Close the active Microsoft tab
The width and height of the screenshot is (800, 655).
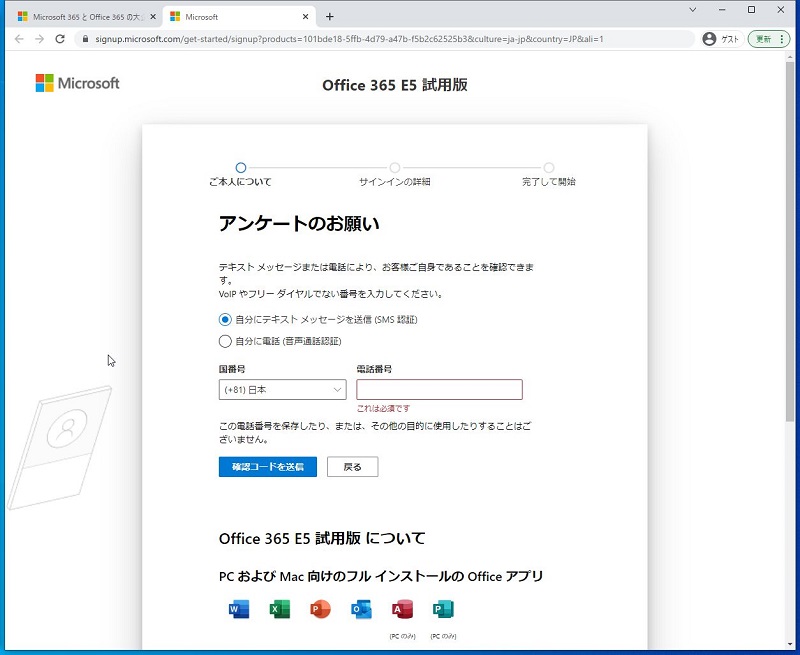(x=305, y=17)
